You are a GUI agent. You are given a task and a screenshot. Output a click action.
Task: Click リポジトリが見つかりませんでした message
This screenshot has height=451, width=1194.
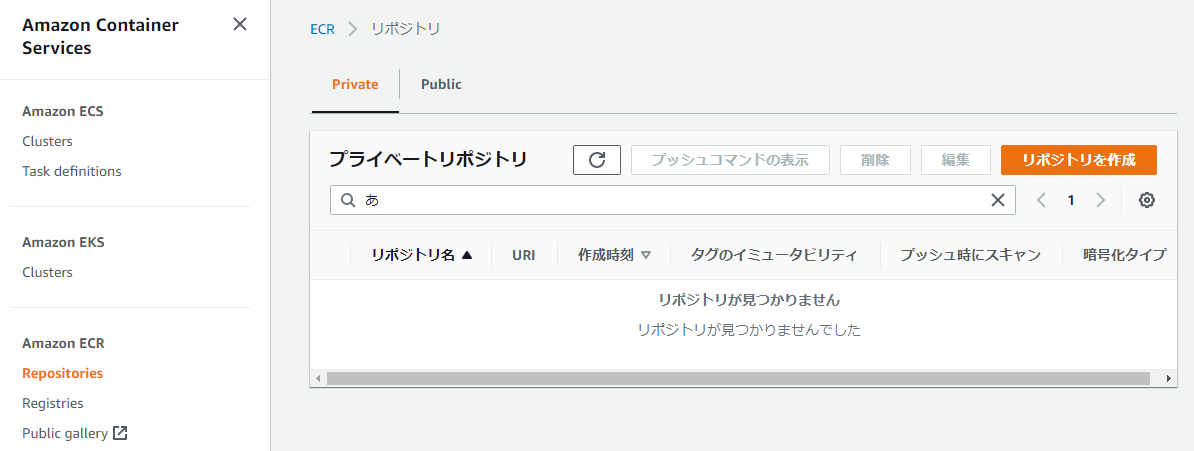point(749,331)
